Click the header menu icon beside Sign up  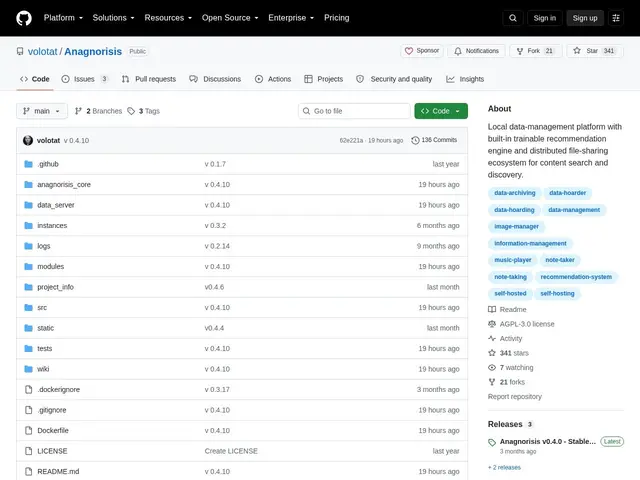pos(616,18)
